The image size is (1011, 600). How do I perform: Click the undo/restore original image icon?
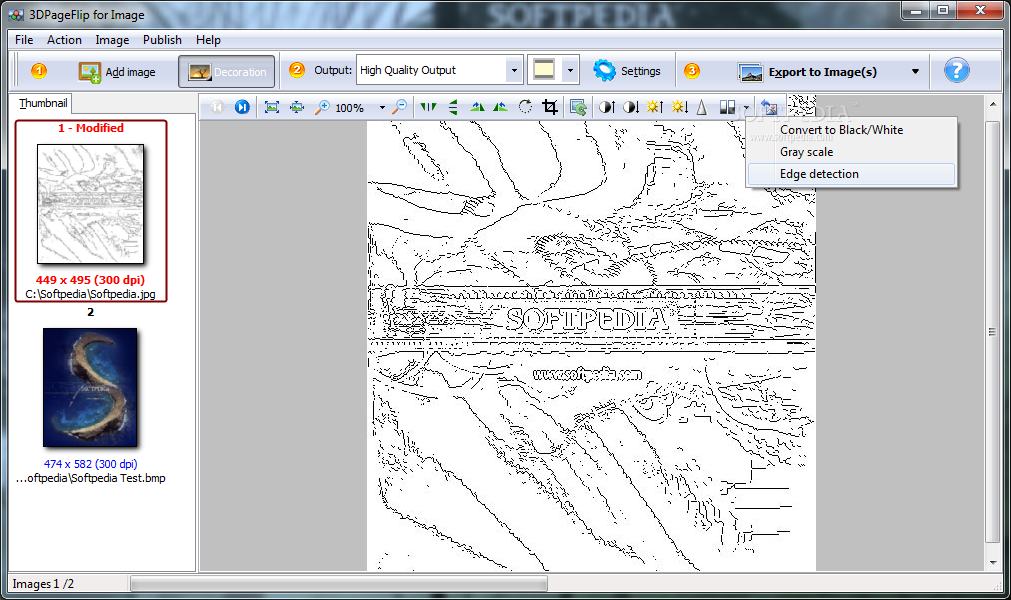click(x=769, y=107)
